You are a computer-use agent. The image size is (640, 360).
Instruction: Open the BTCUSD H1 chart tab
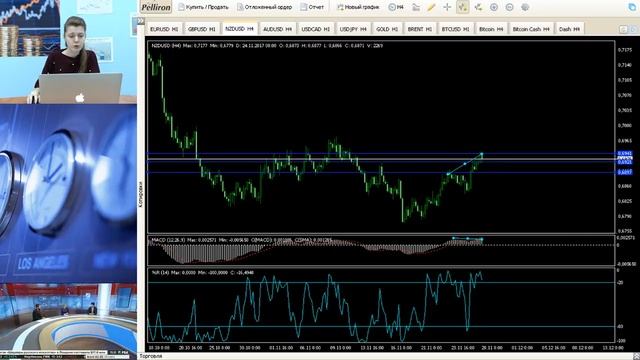click(x=455, y=29)
